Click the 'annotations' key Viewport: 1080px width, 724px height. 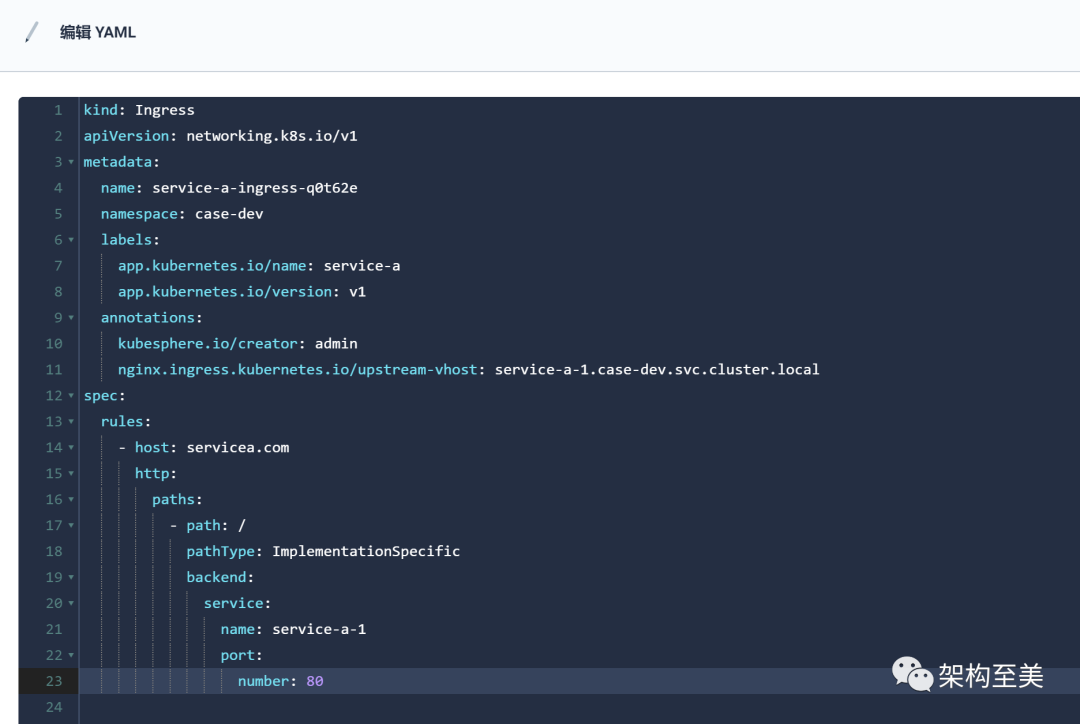click(x=148, y=318)
